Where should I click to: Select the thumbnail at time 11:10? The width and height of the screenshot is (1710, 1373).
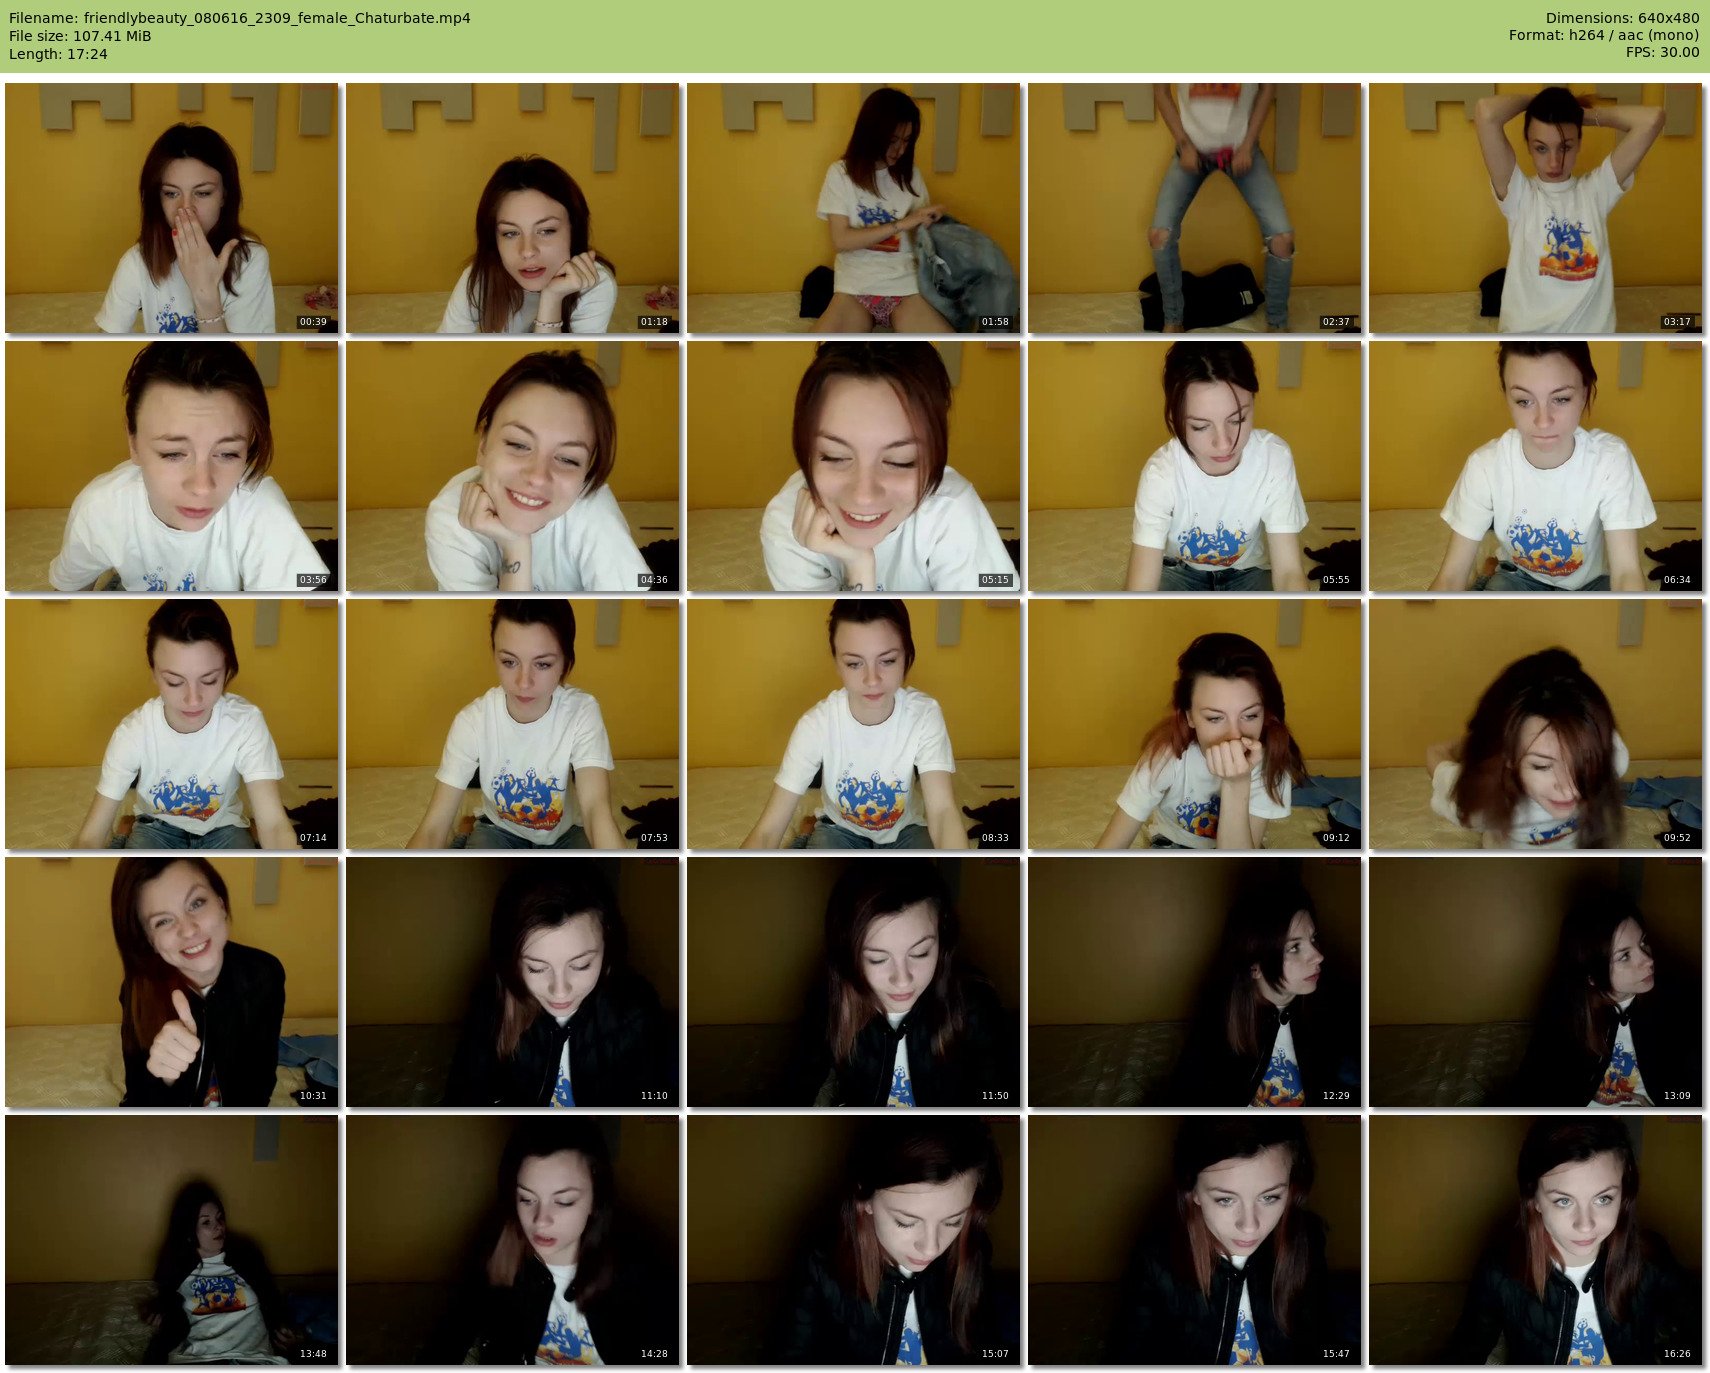513,982
